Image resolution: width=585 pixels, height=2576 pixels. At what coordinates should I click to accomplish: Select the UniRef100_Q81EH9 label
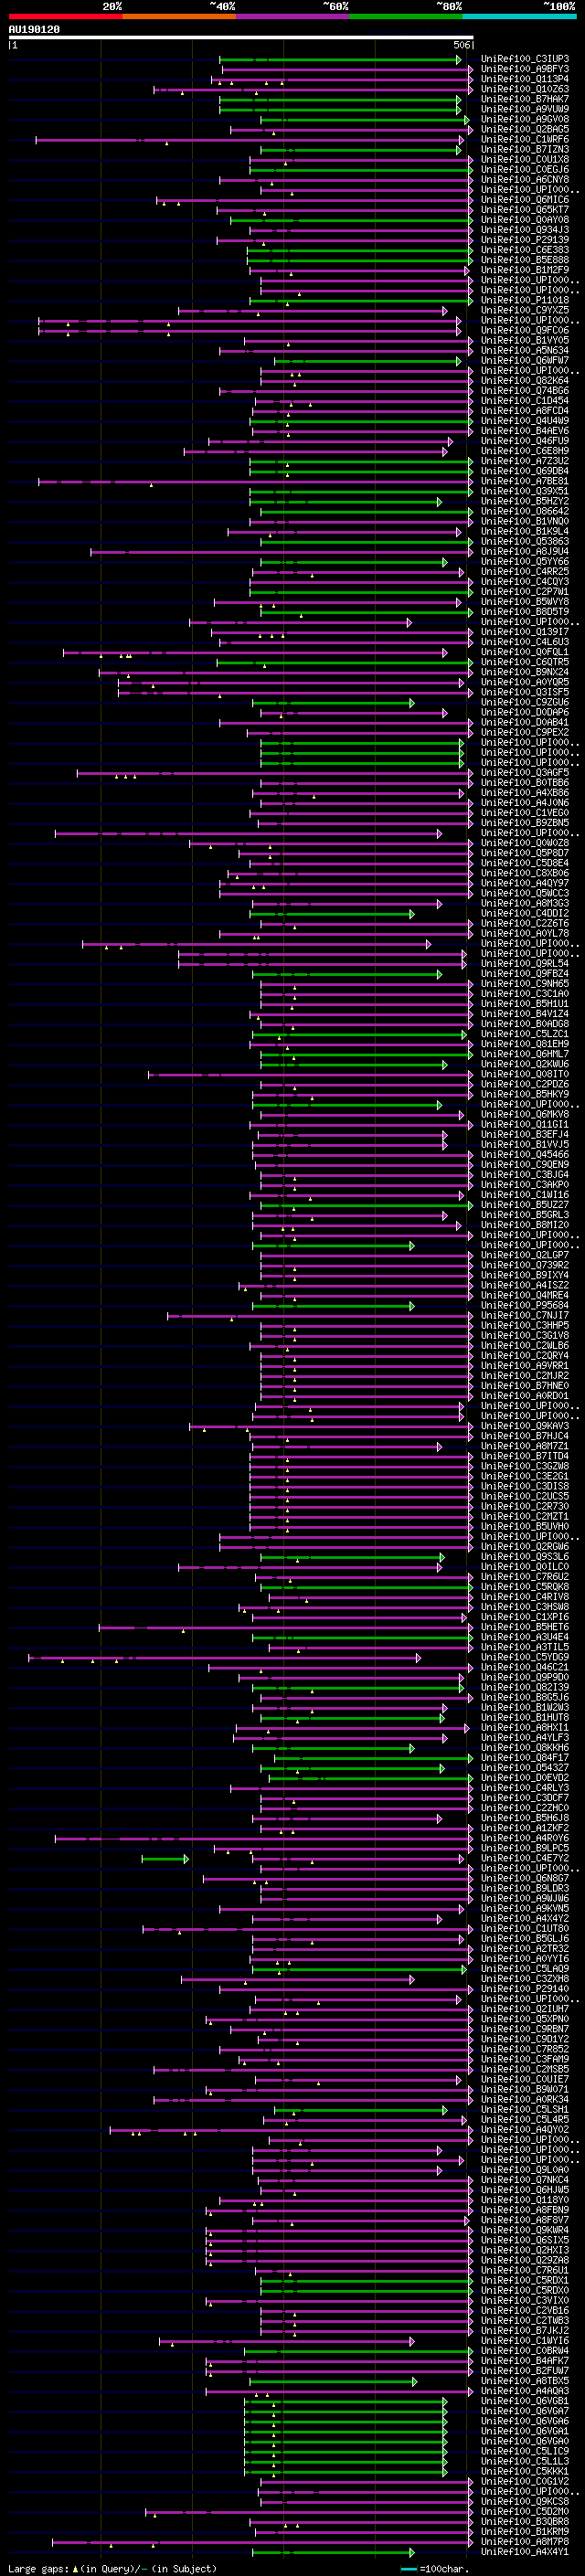(524, 1044)
